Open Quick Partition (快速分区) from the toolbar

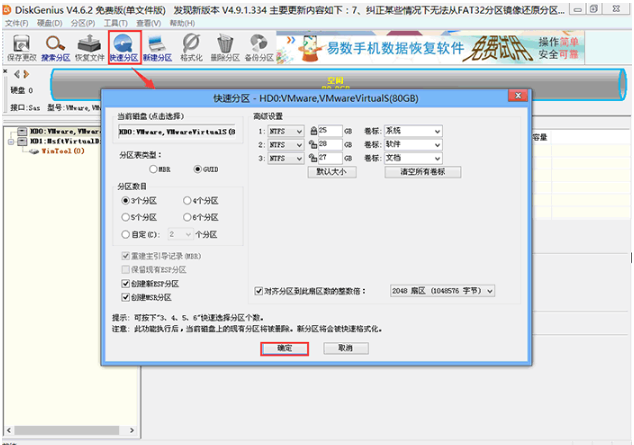pos(124,48)
